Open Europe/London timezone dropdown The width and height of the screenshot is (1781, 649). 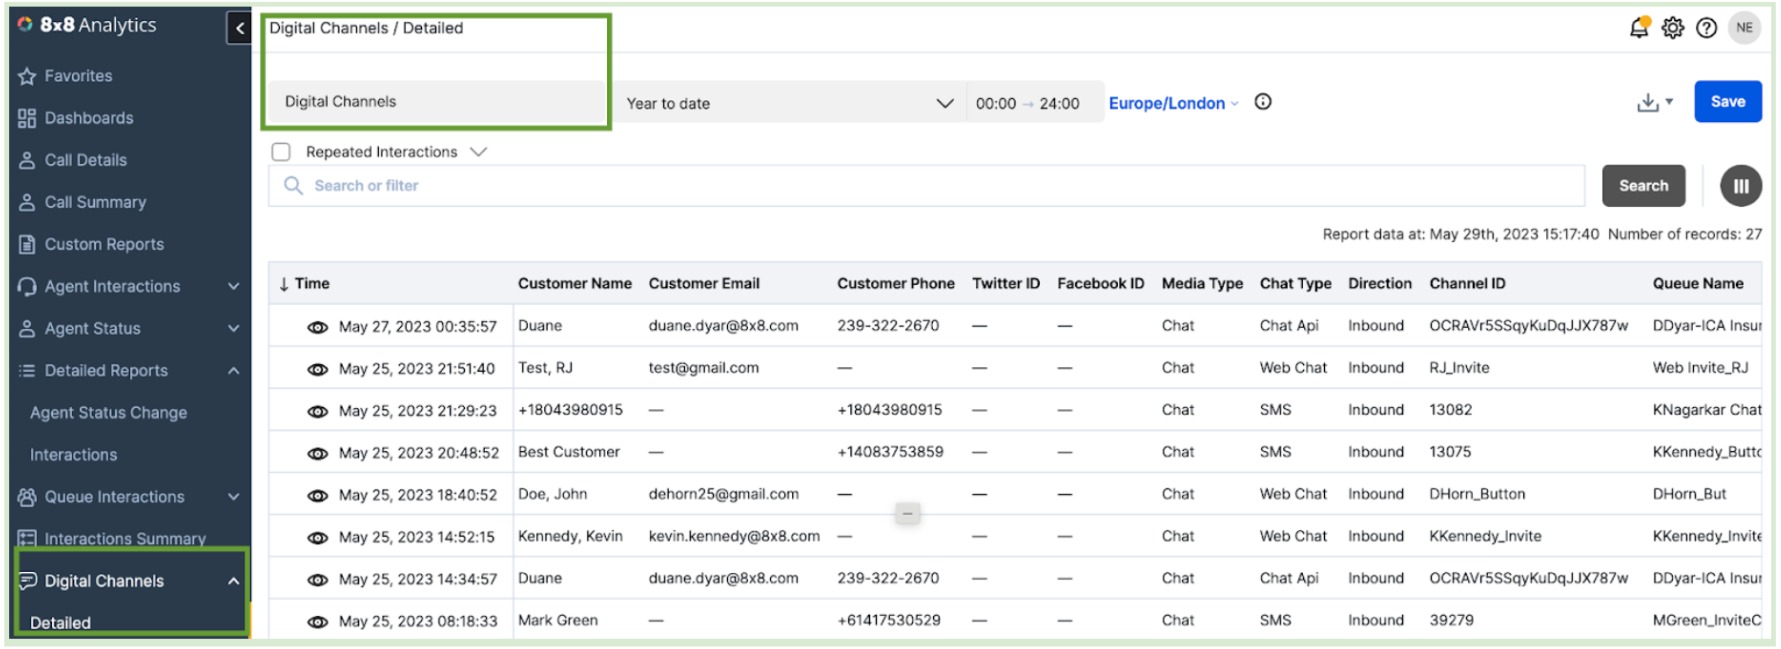coord(1174,103)
